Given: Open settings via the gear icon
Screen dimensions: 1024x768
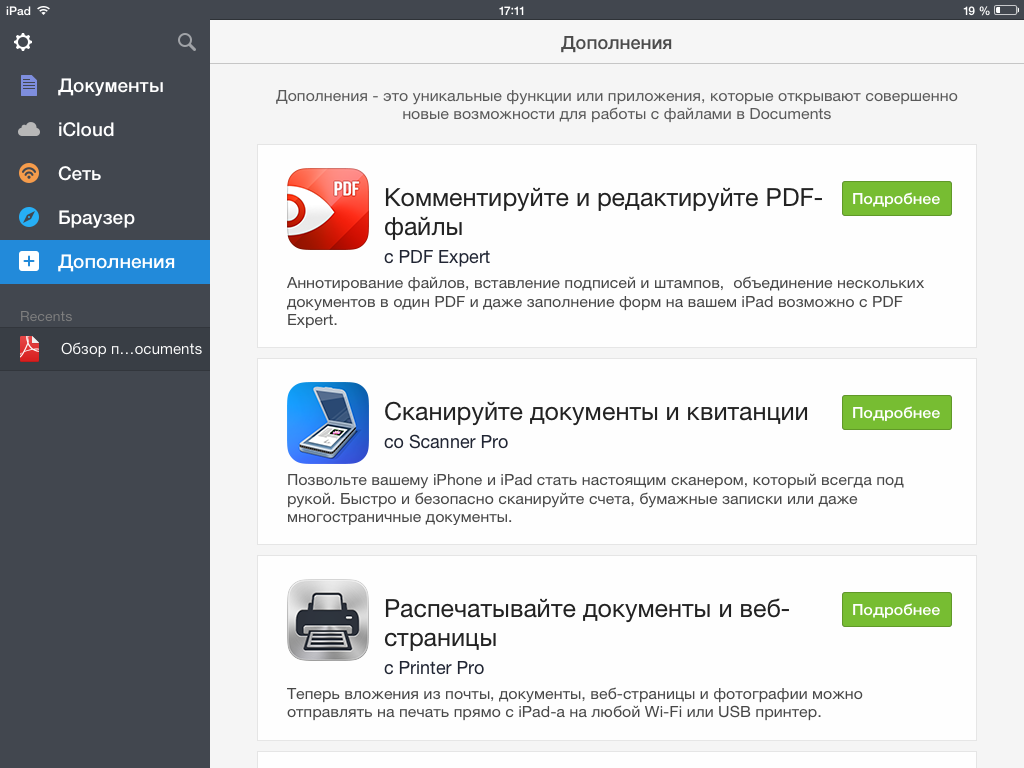Looking at the screenshot, I should [23, 42].
